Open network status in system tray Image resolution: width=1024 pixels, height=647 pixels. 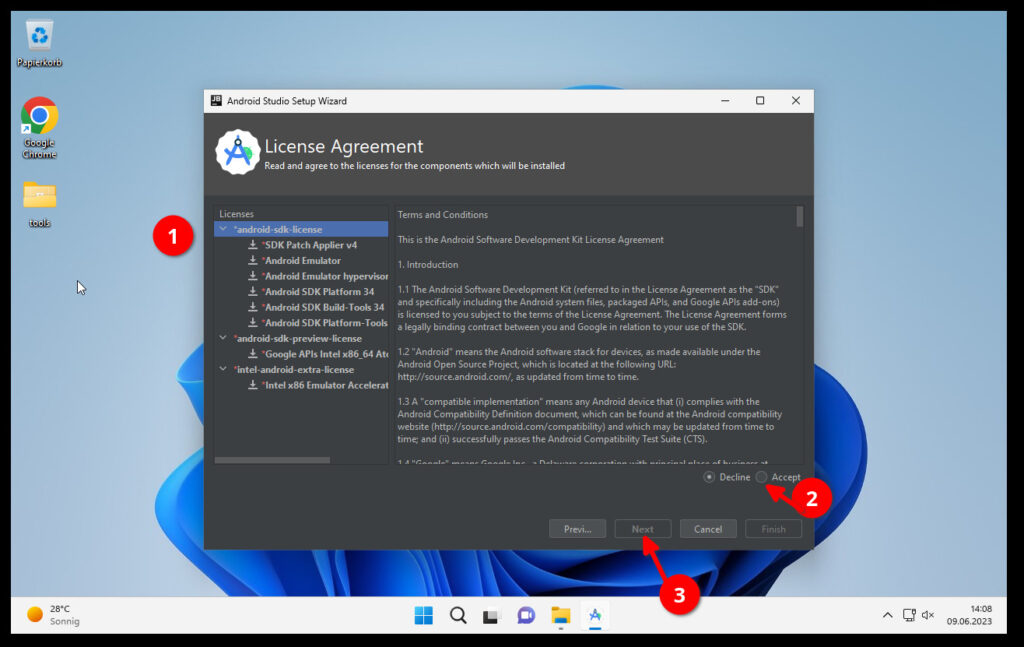909,615
